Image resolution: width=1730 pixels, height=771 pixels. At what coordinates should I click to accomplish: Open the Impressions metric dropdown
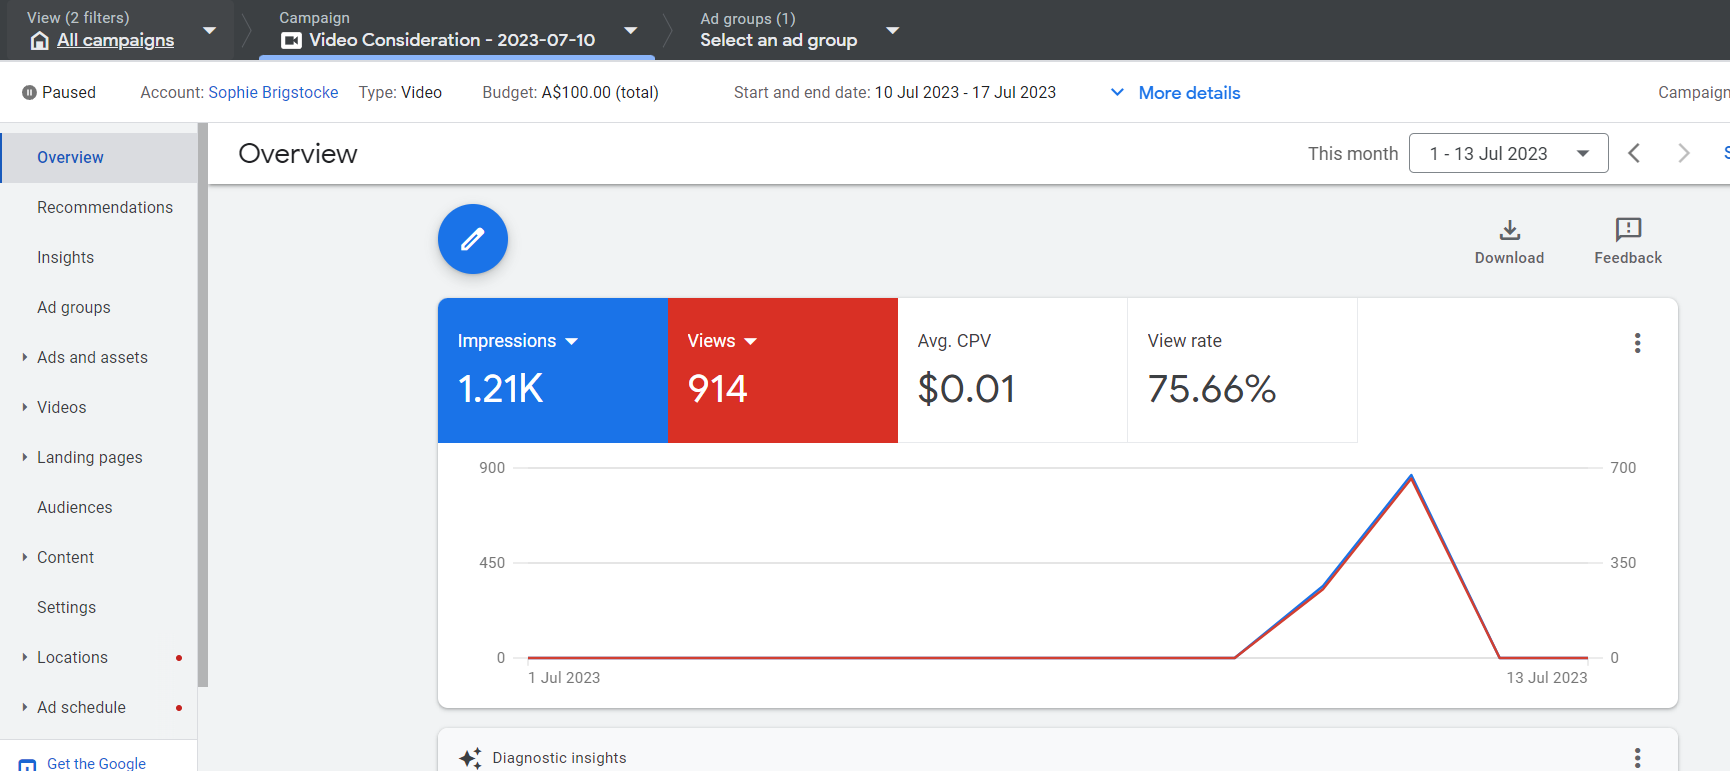[x=572, y=341]
